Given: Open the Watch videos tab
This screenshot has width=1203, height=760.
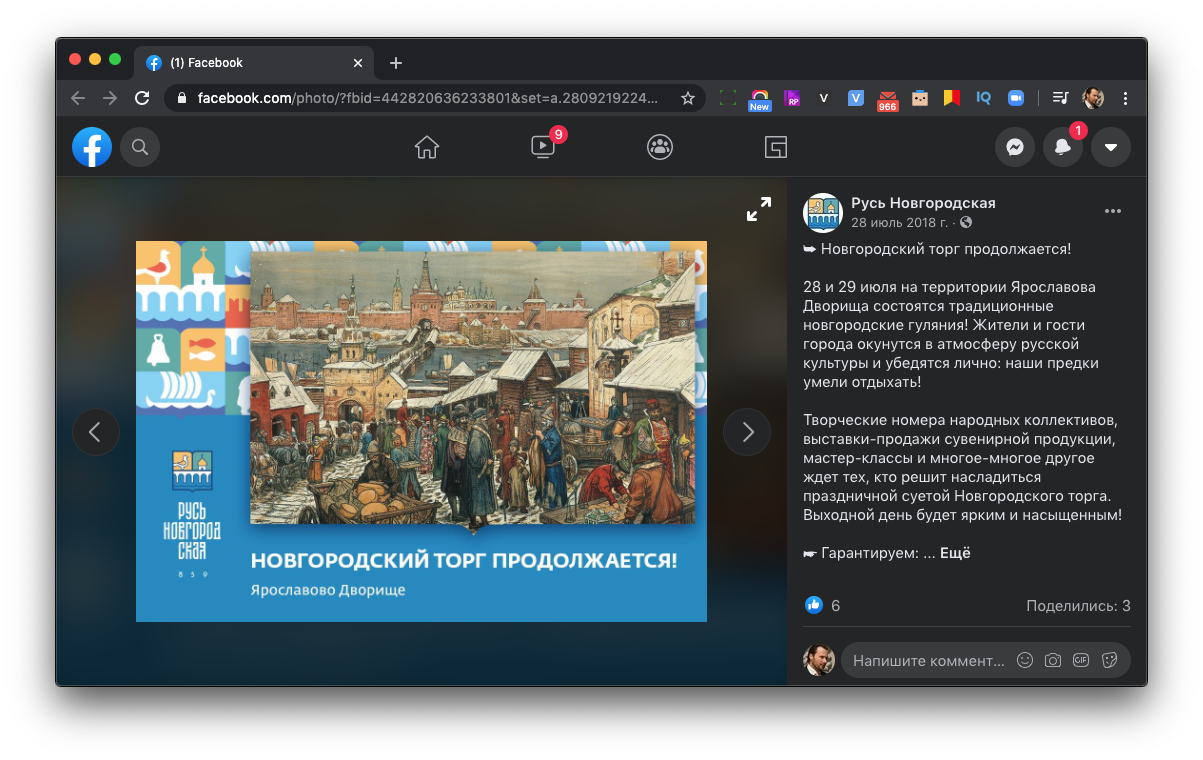Looking at the screenshot, I should 543,148.
